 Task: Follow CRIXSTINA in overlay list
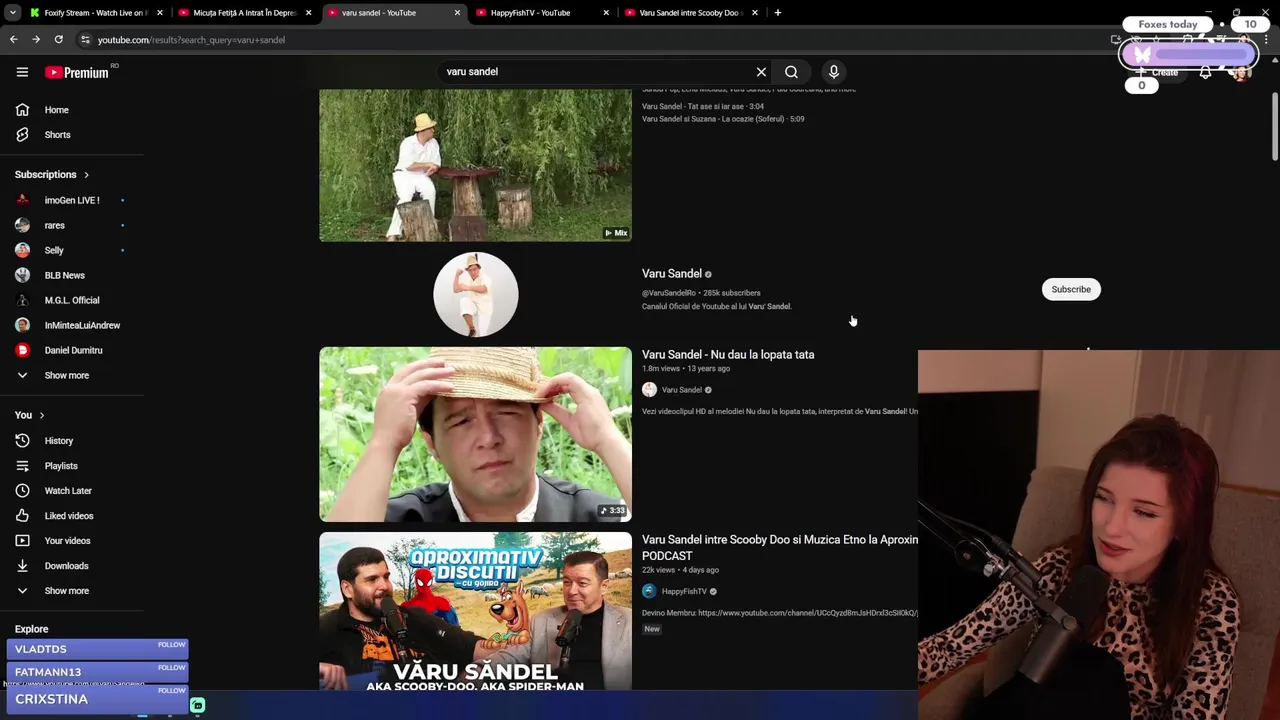171,690
